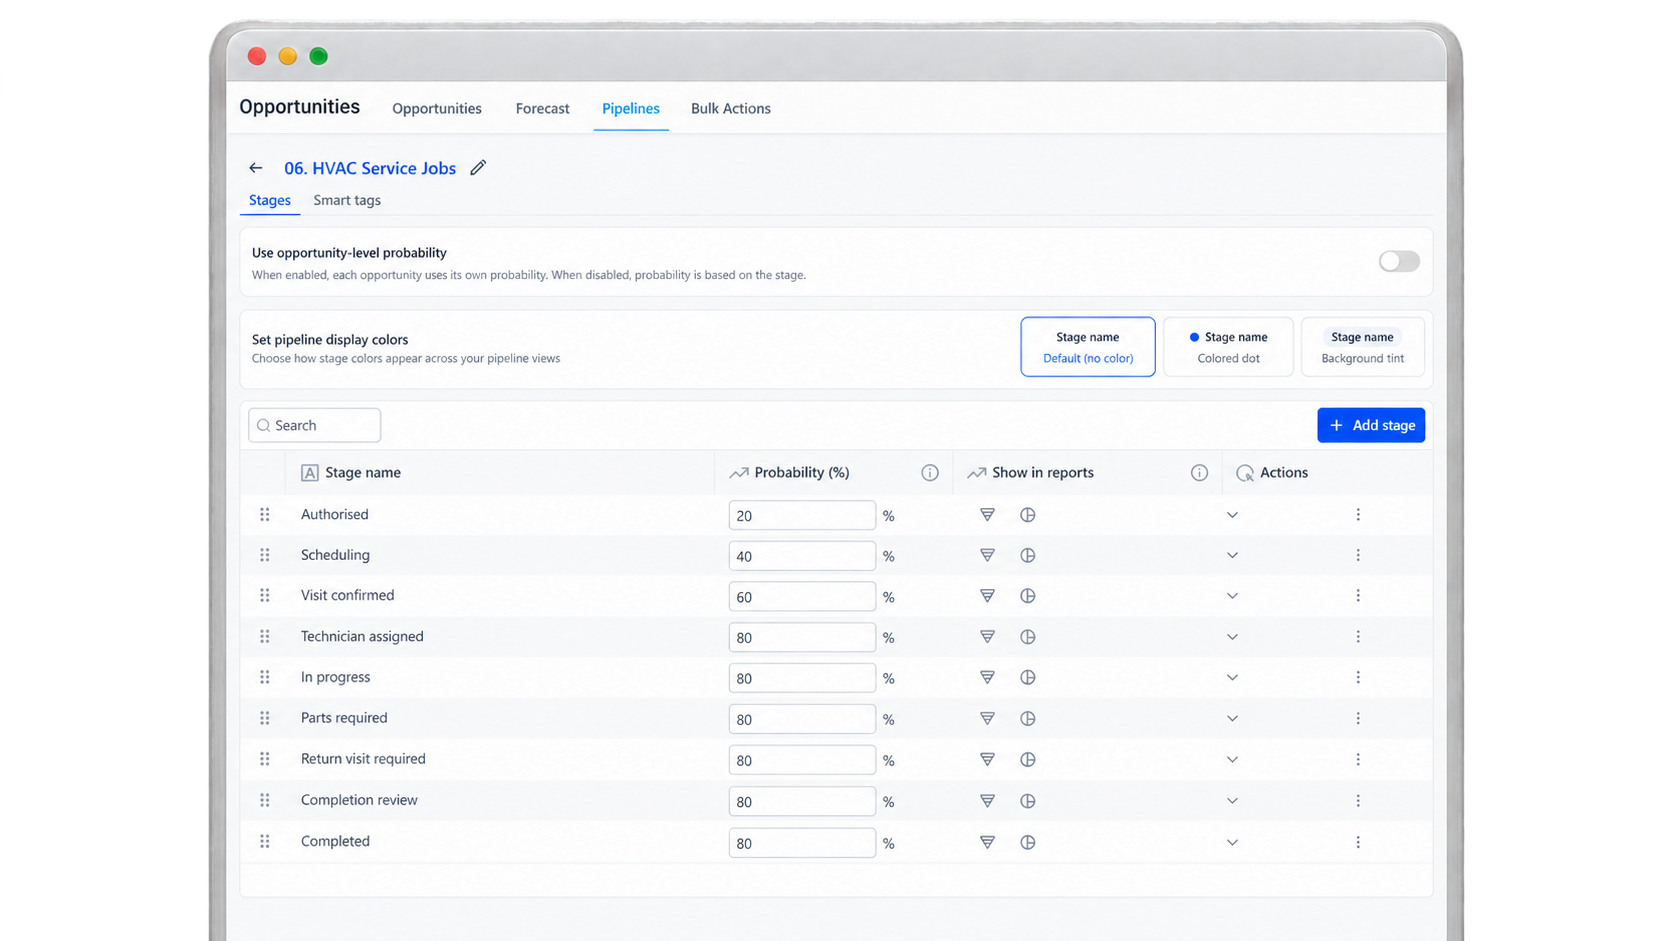1671x941 pixels.
Task: Open the three-dot menu for Visit confirmed
Action: coord(1358,596)
